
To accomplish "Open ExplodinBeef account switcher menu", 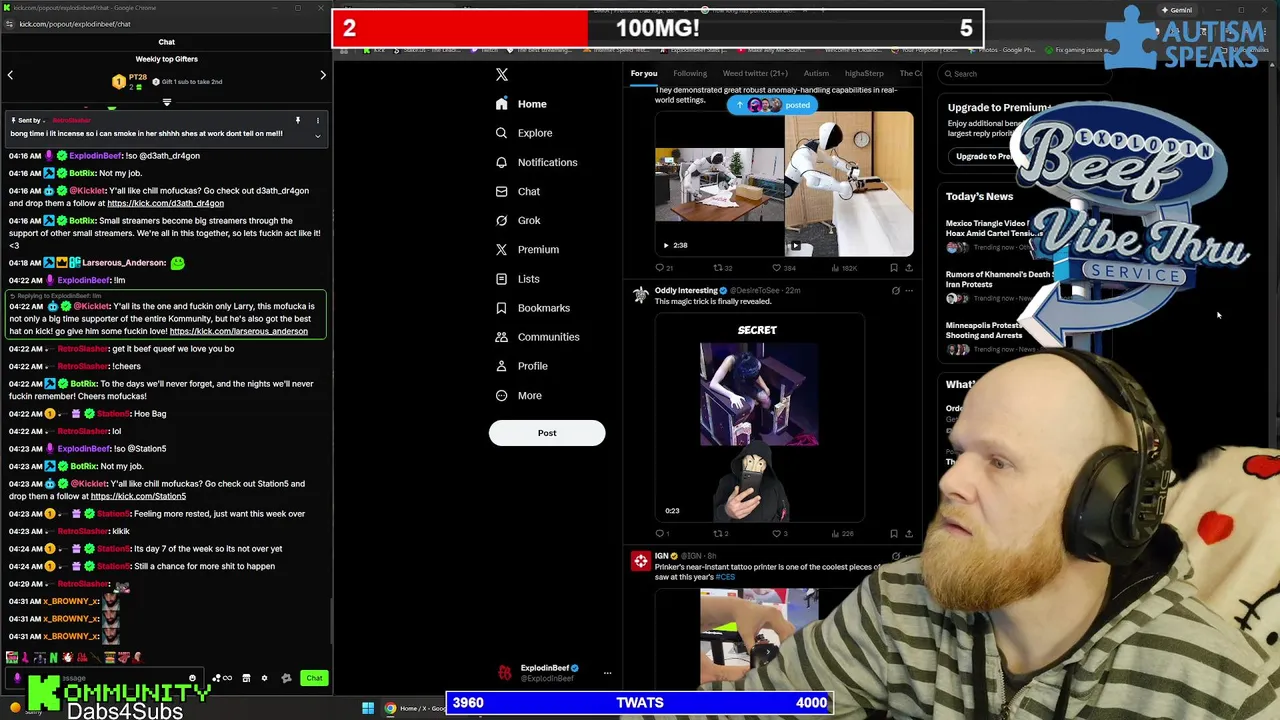I will pos(607,673).
